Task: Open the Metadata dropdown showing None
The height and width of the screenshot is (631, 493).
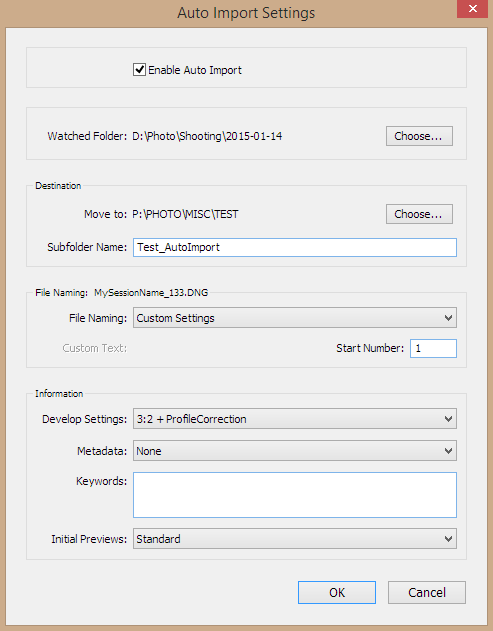Action: point(295,451)
